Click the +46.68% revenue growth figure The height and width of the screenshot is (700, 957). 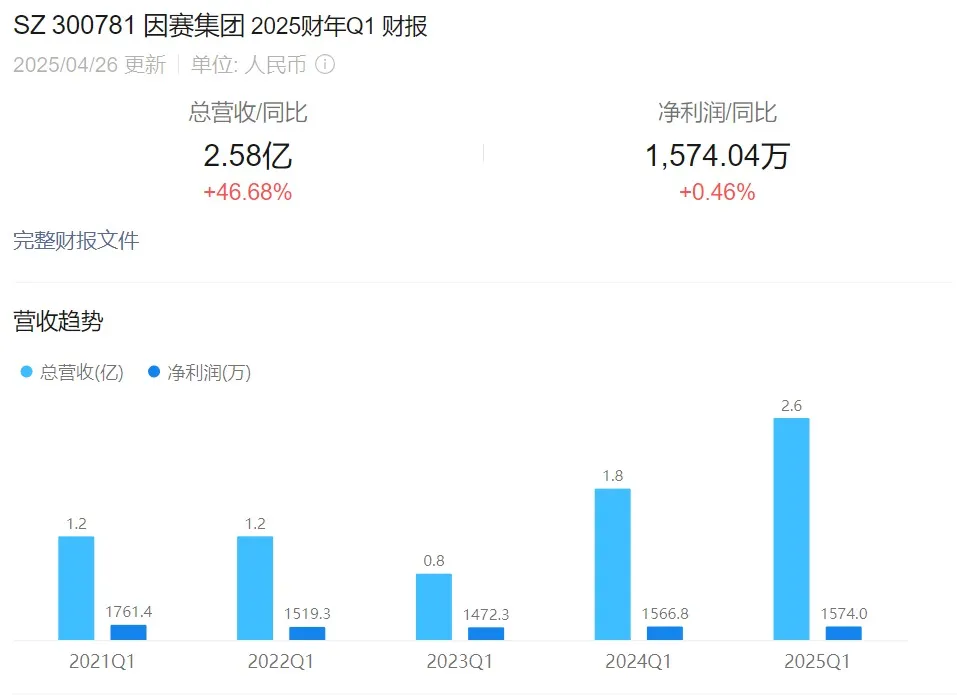pyautogui.click(x=248, y=192)
